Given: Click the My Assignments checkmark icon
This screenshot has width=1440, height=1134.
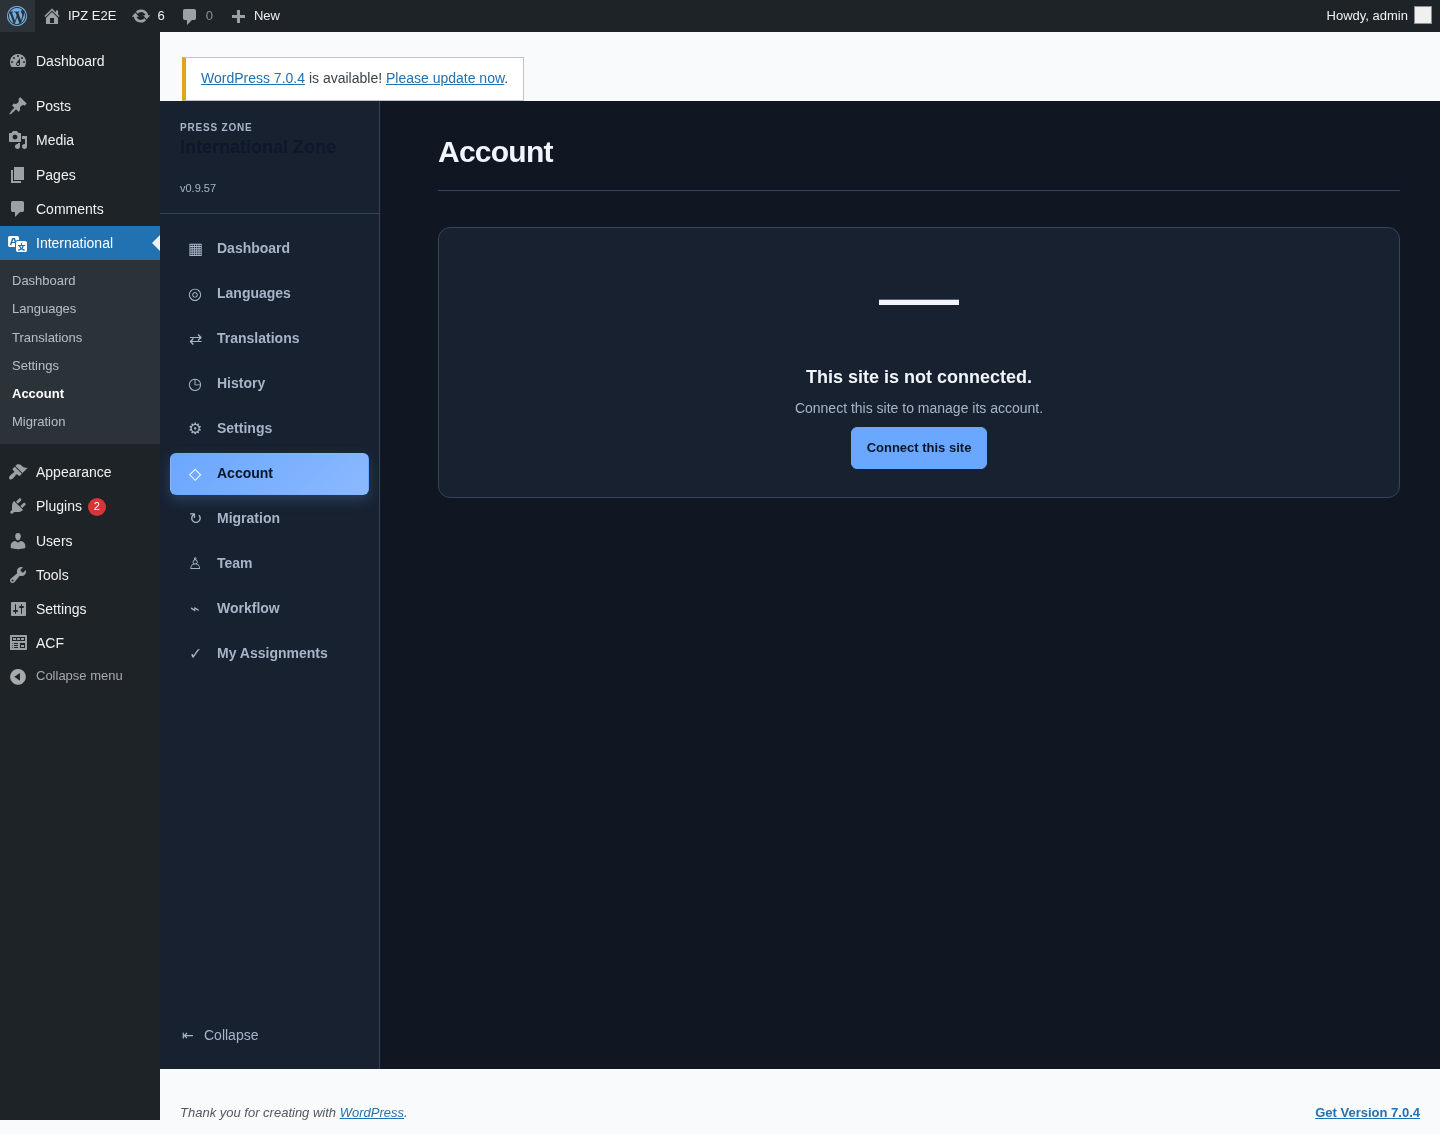Looking at the screenshot, I should click(195, 654).
